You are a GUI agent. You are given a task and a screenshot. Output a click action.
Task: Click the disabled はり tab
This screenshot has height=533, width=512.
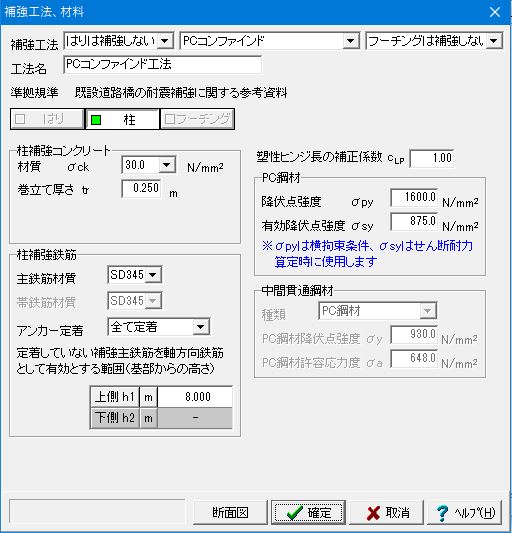pyautogui.click(x=47, y=119)
